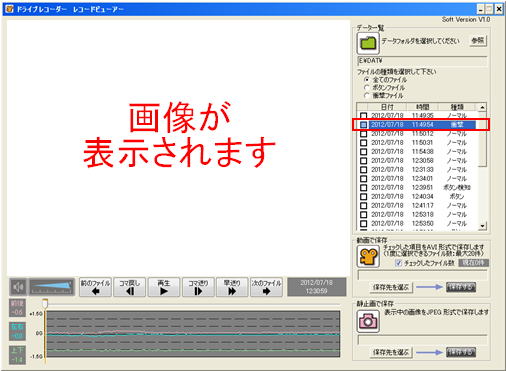Image resolution: width=506 pixels, height=371 pixels.
Task: Check the box for 12:53:50 file
Action: pos(364,224)
